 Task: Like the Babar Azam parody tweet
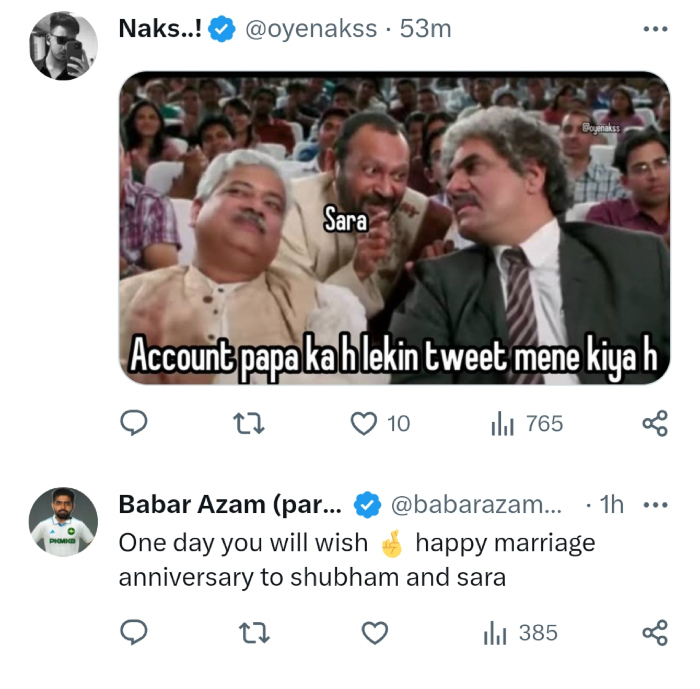(374, 633)
